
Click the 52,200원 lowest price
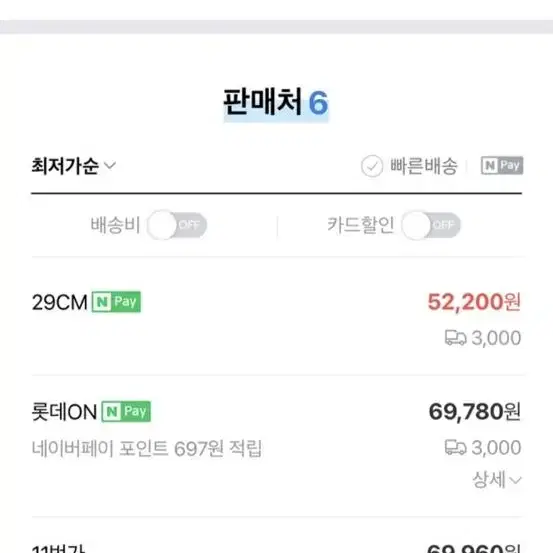474,302
